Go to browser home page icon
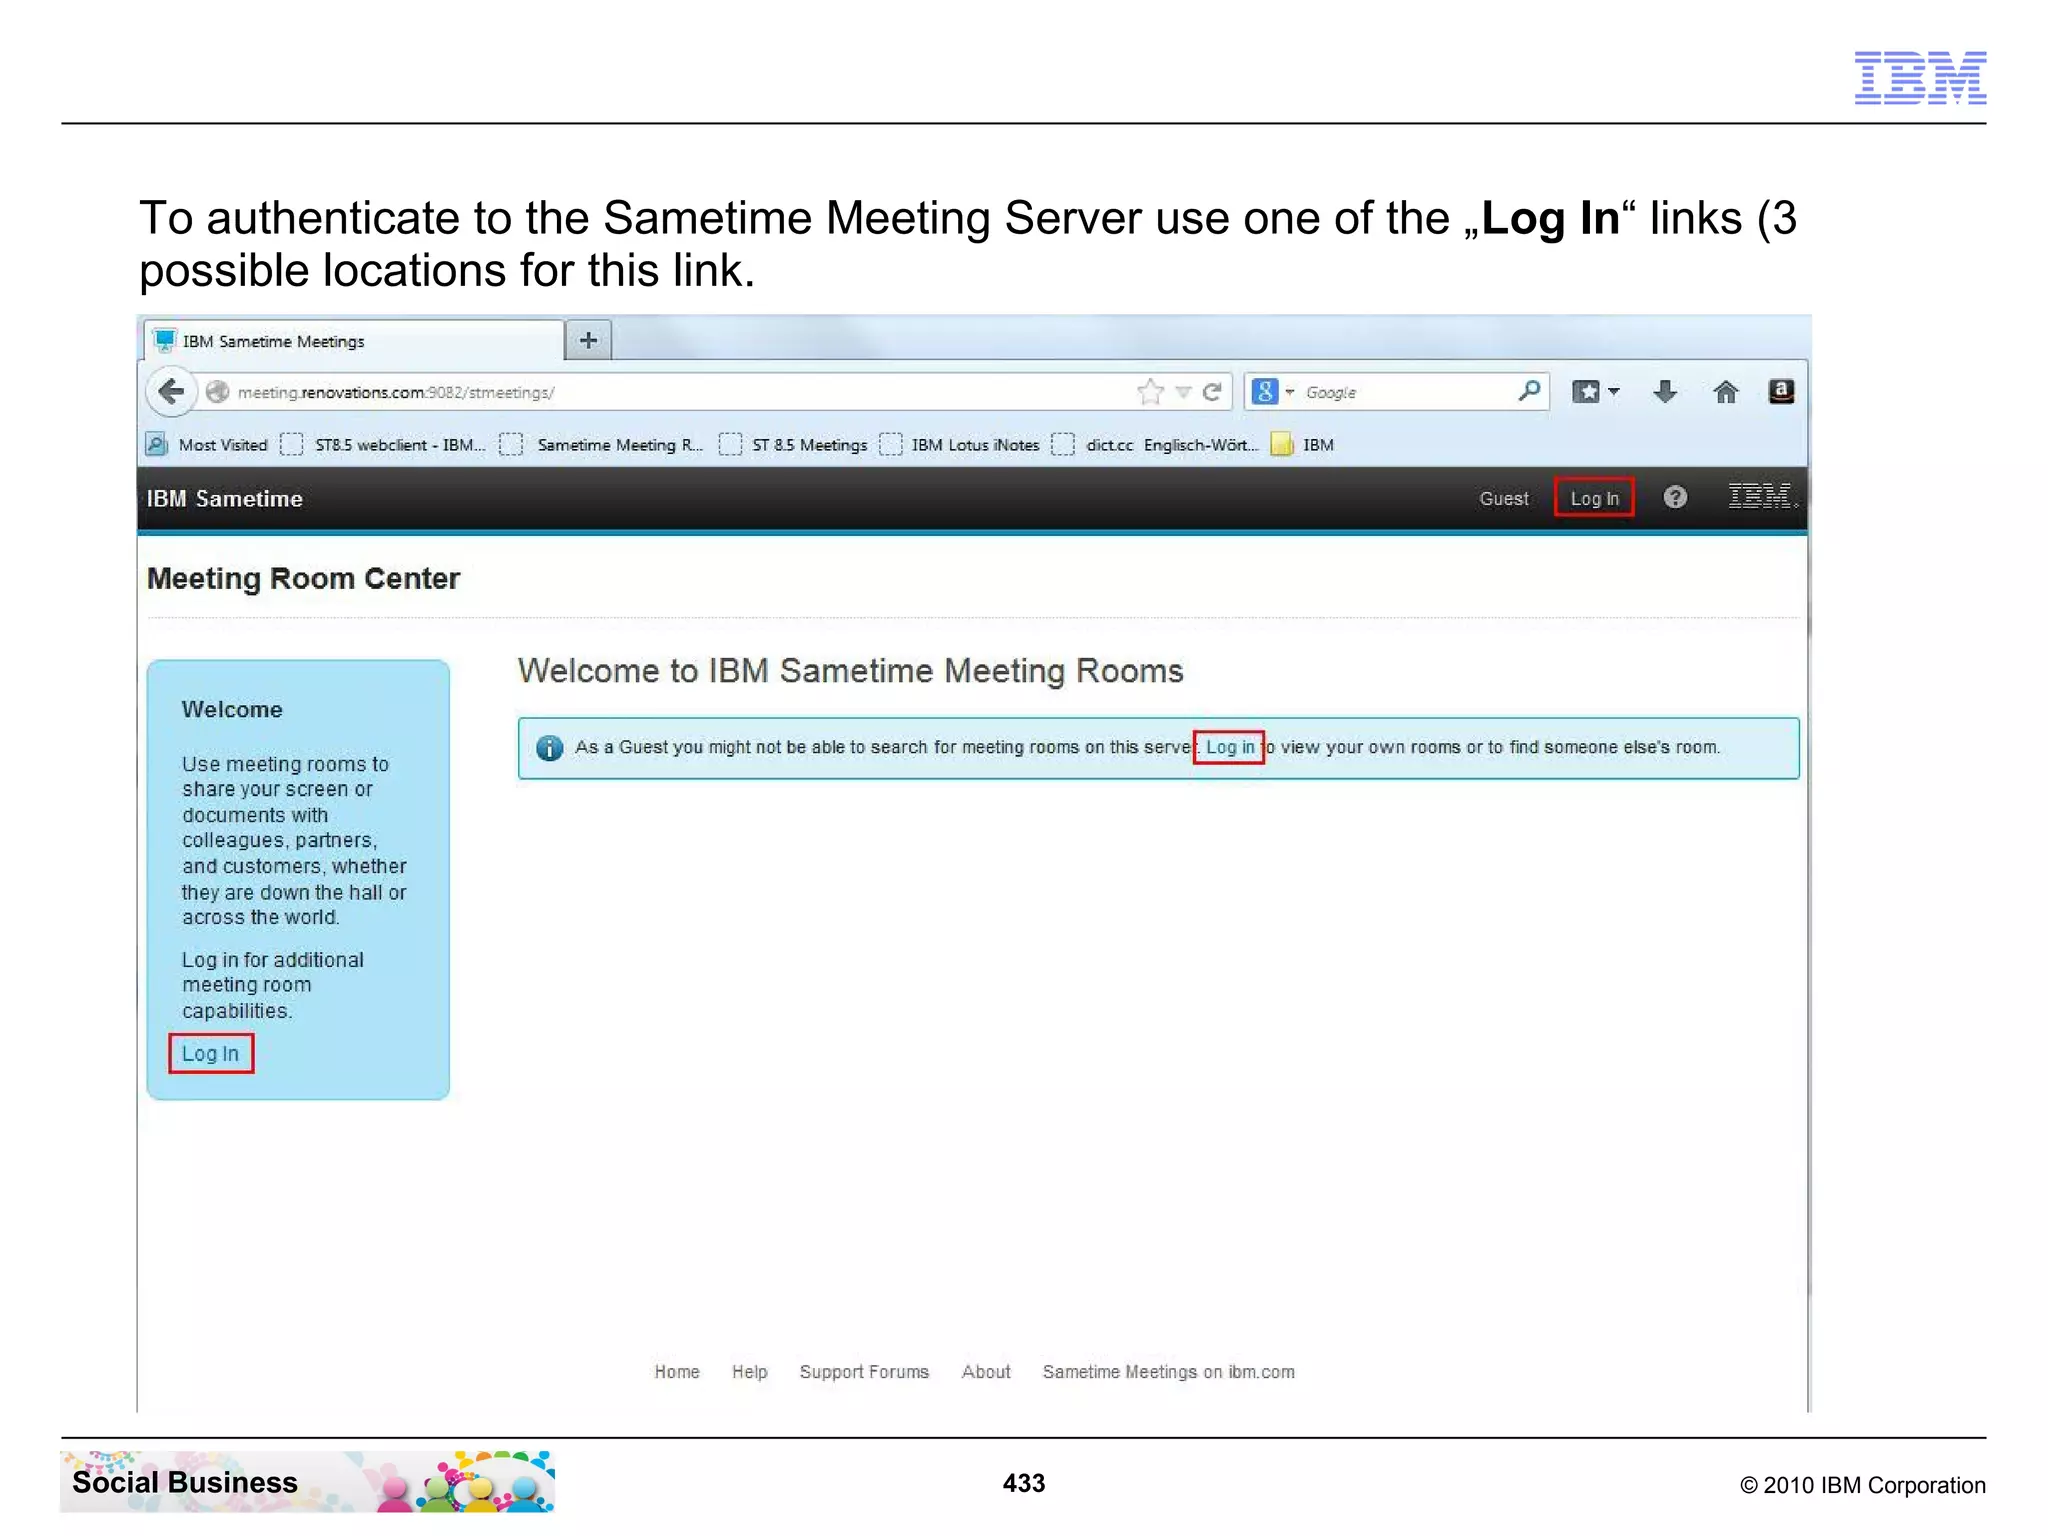Image resolution: width=2048 pixels, height=1536 pixels. pos(1725,392)
